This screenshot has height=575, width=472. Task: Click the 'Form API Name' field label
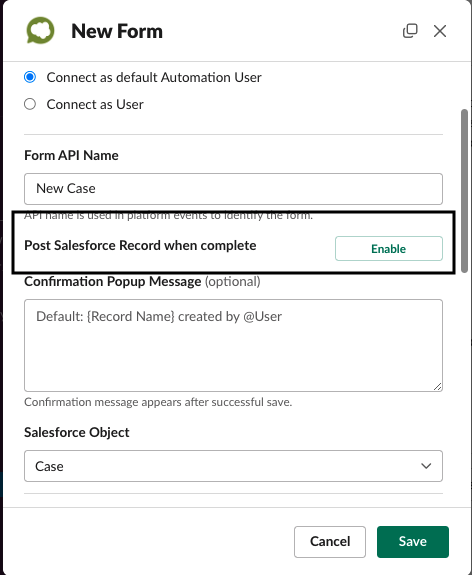pos(71,155)
